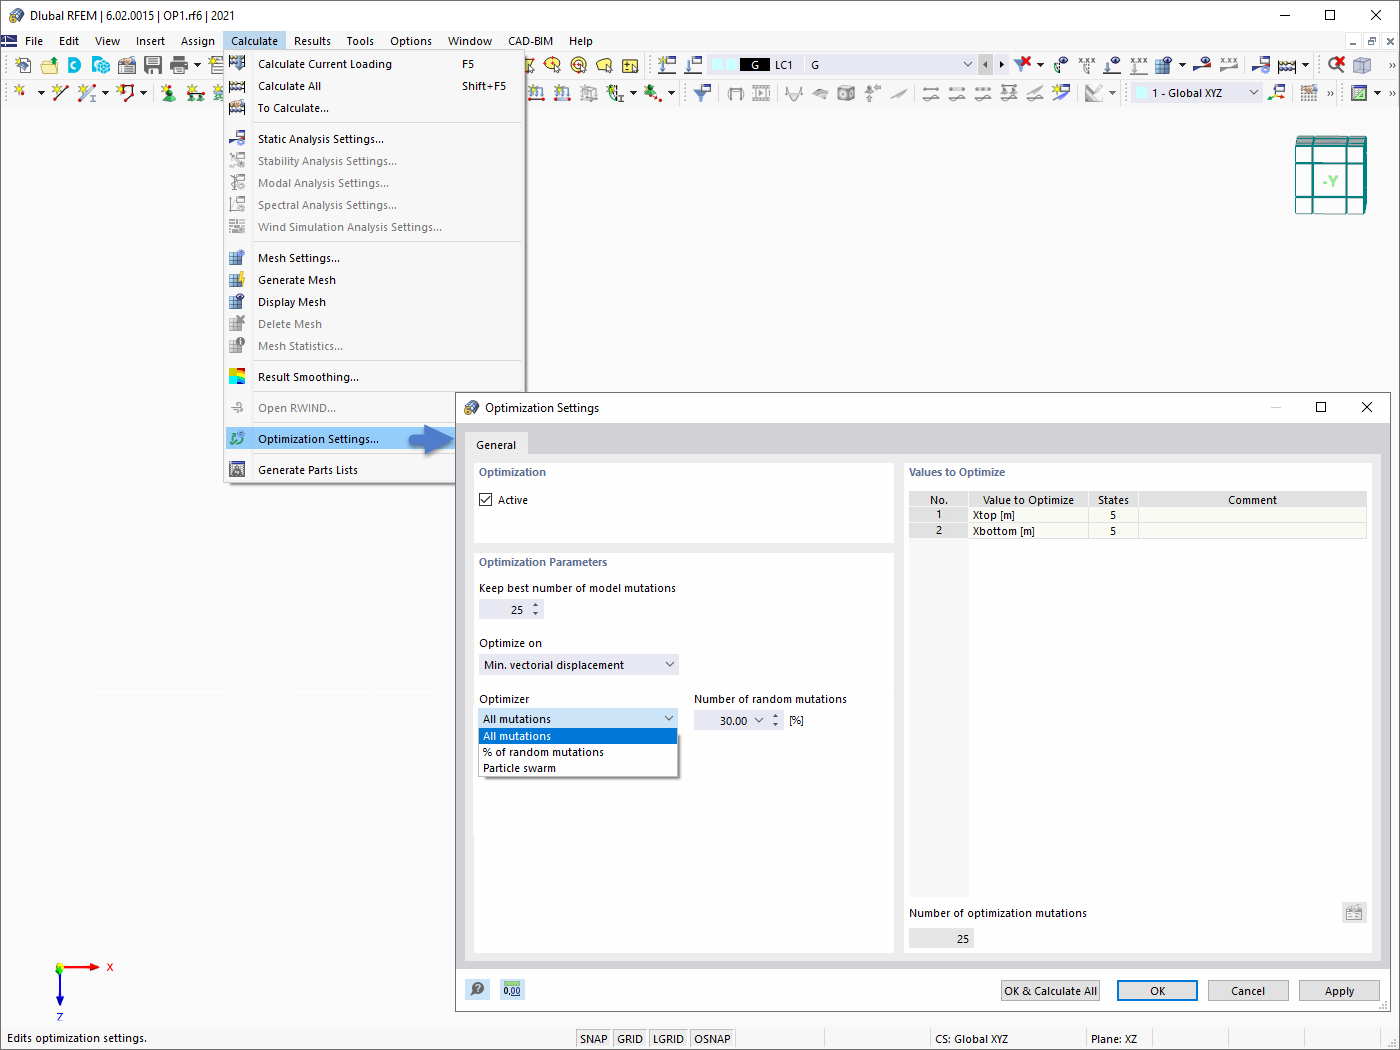
Task: Click the deformation curve toolbar icon
Action: [794, 93]
